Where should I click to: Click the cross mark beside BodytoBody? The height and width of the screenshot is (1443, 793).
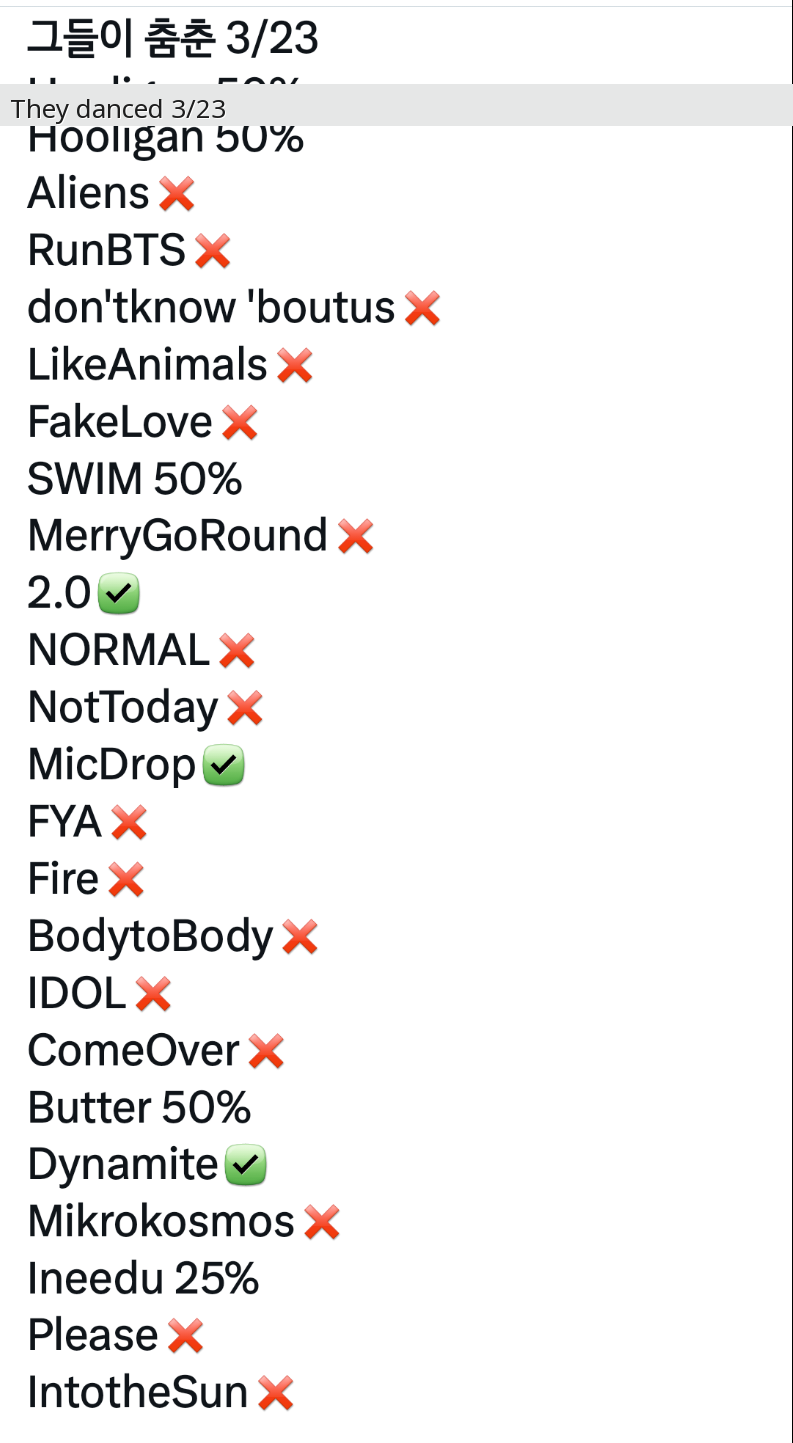coord(300,938)
